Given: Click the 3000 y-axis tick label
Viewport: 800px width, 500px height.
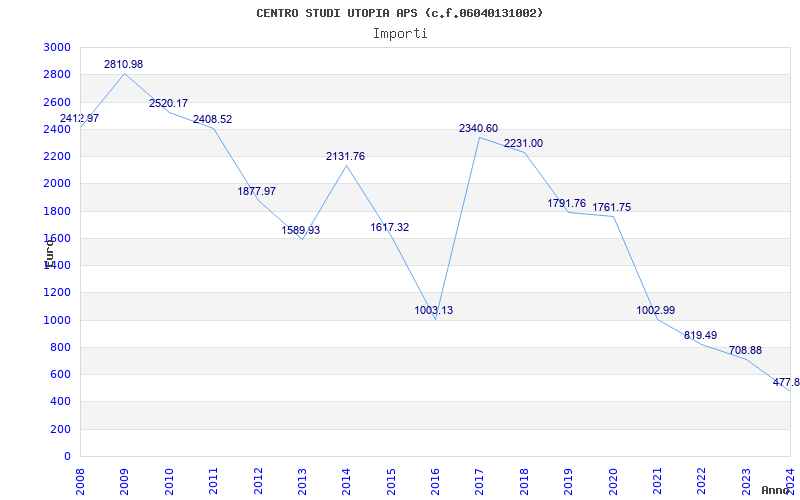Looking at the screenshot, I should tap(57, 47).
